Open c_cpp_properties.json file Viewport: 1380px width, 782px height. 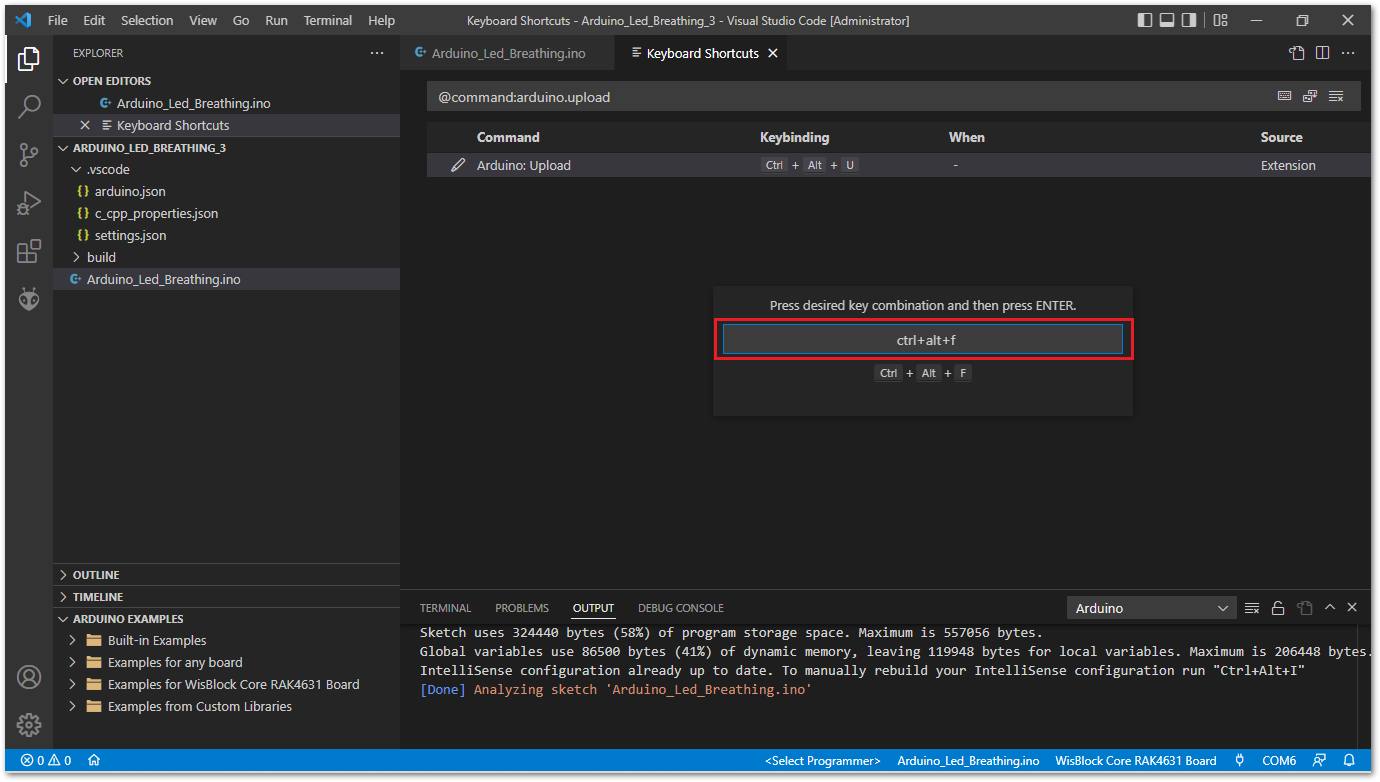click(x=156, y=213)
